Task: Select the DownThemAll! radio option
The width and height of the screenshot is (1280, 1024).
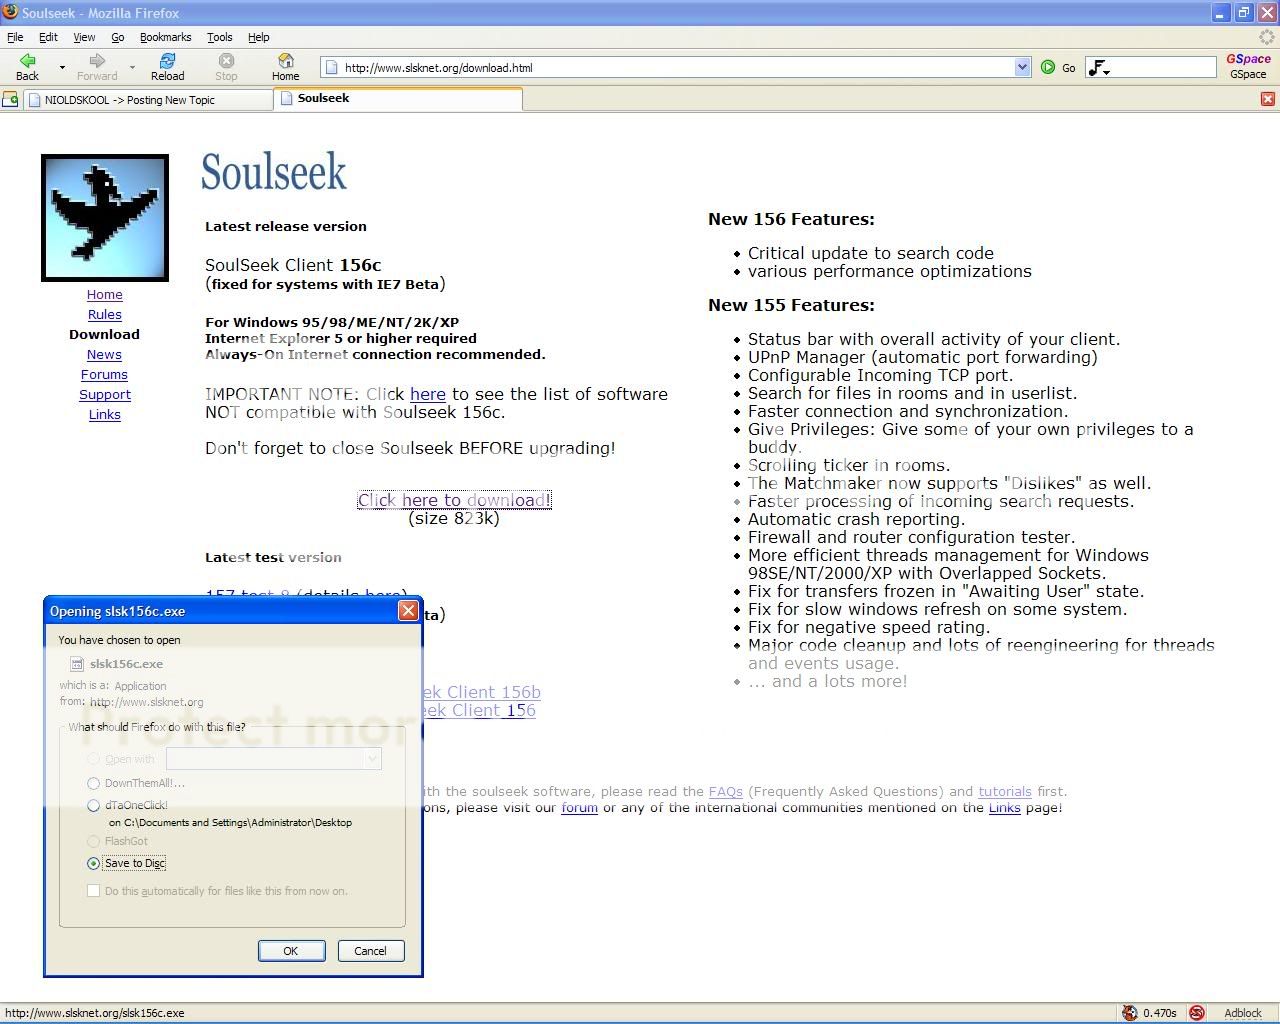Action: 94,783
